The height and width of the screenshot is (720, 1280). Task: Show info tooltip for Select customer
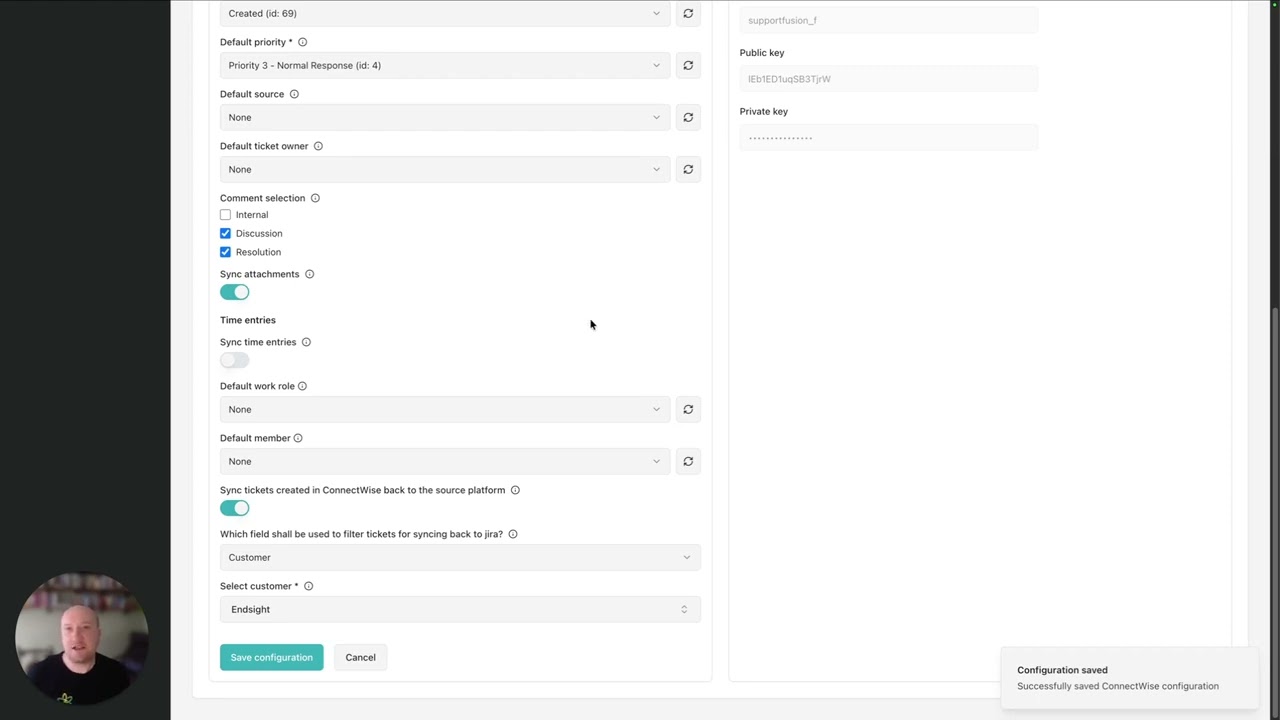pyautogui.click(x=308, y=586)
